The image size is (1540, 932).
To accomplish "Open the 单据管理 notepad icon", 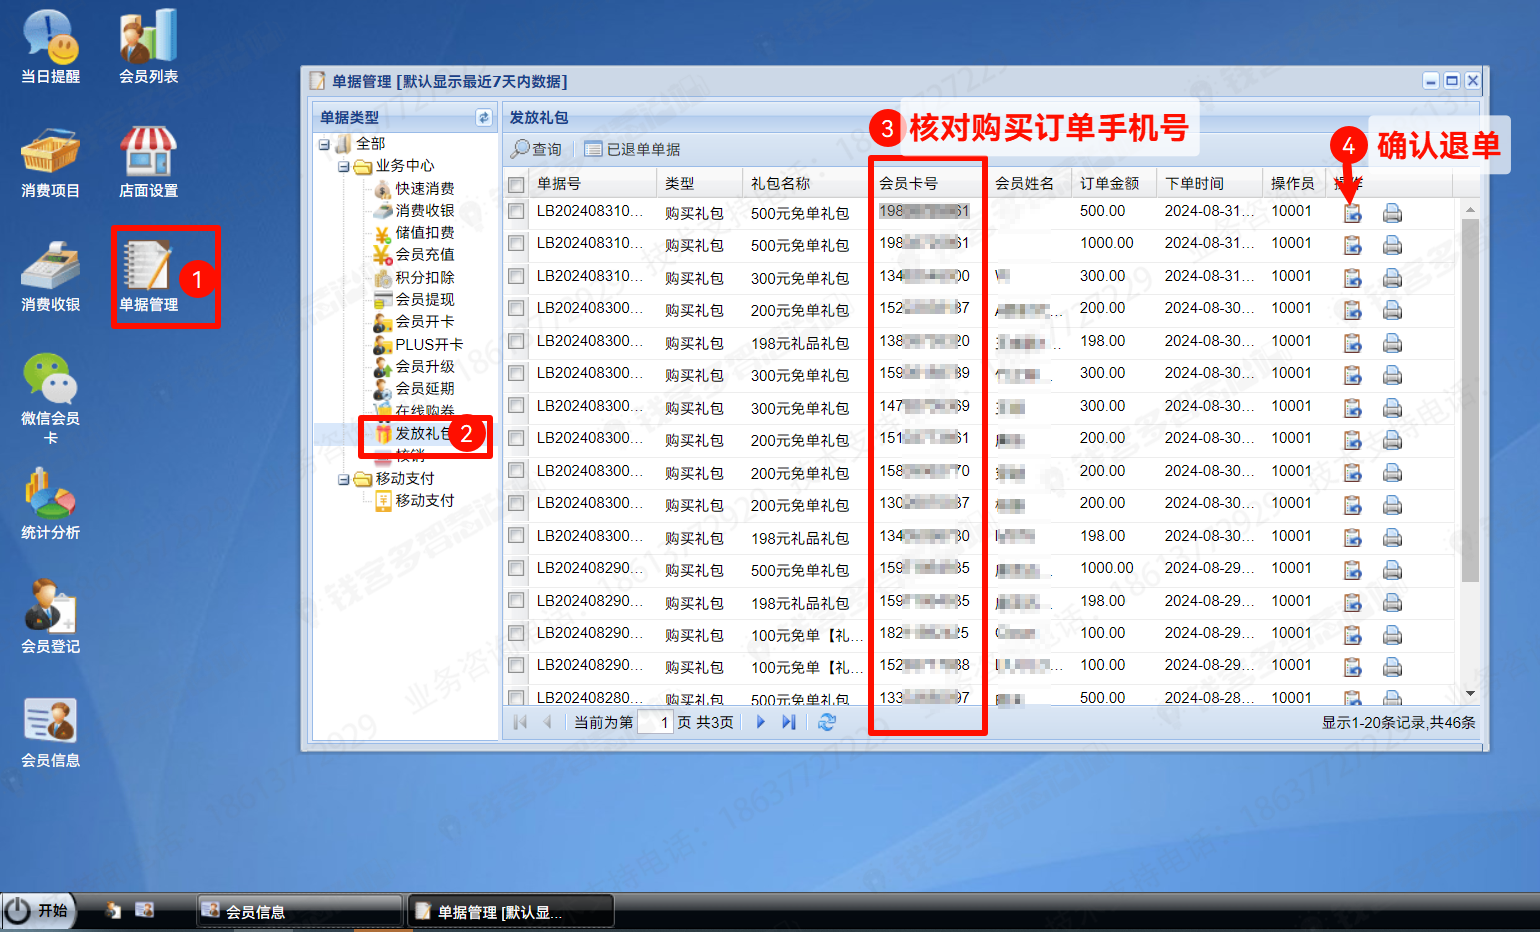I will point(148,276).
